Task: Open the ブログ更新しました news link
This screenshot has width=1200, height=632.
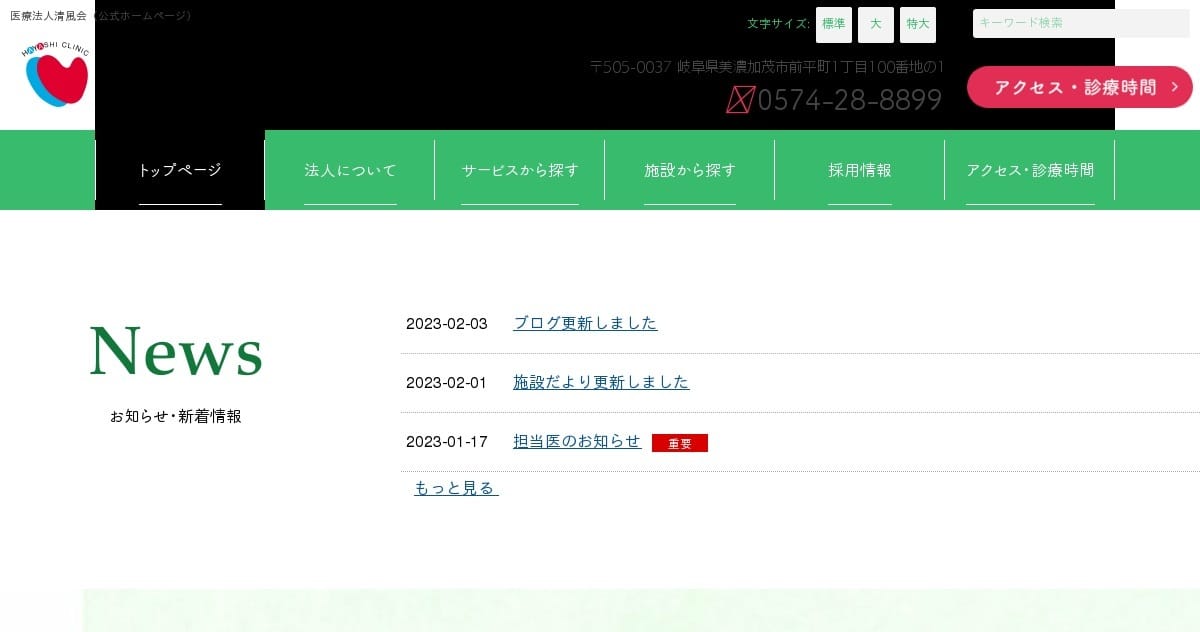Action: 585,323
